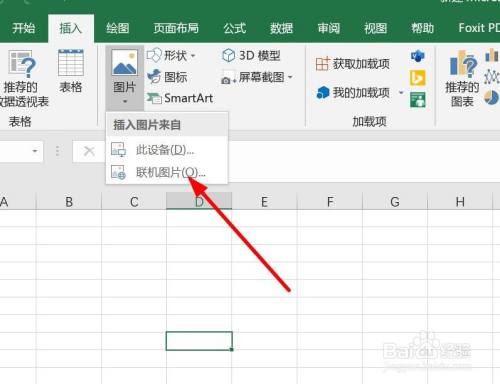Screen dimensions: 500x384
Task: Switch to the Data (数据) tab
Action: [x=281, y=28]
